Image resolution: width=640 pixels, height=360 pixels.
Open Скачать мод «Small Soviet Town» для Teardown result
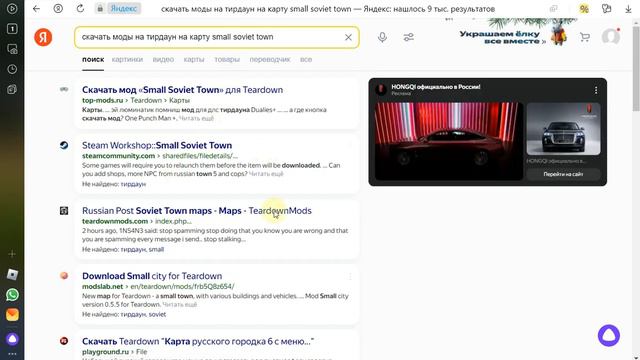[x=182, y=90]
